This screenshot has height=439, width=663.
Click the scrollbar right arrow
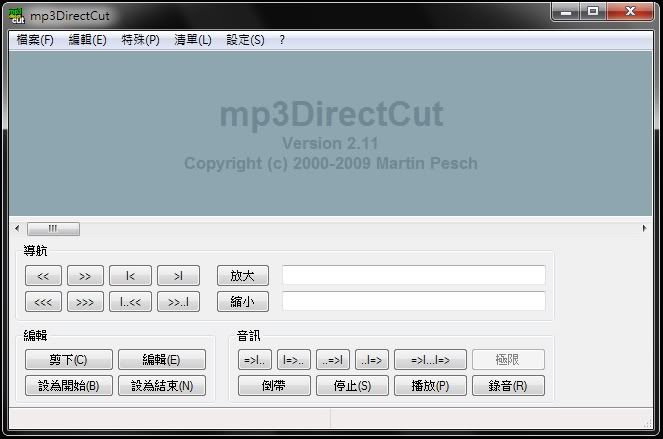point(644,229)
